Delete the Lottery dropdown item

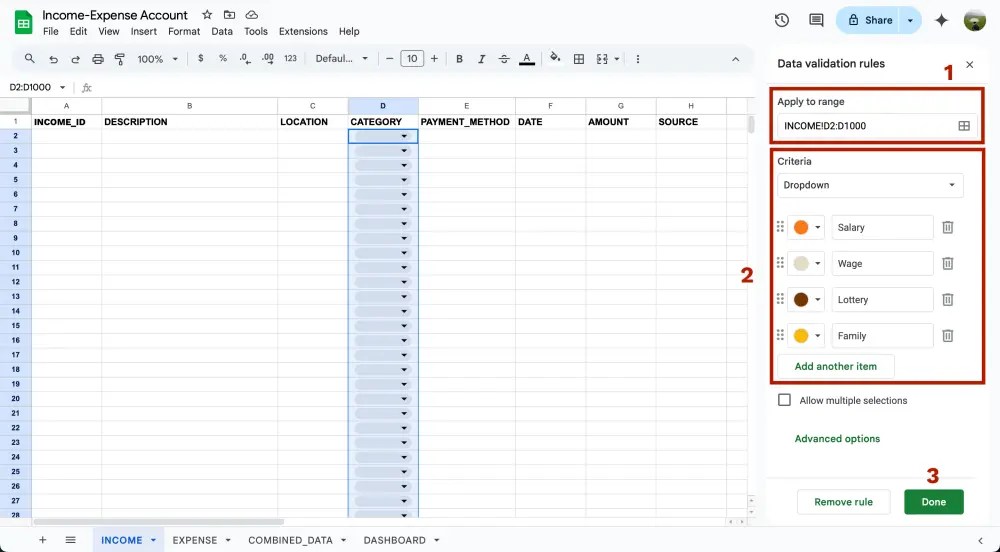(948, 300)
